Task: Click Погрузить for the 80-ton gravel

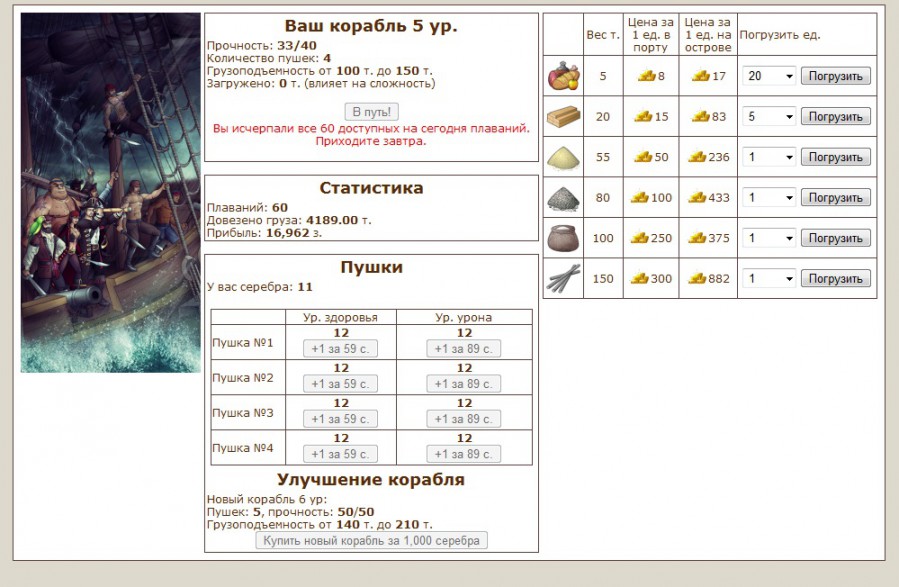Action: (835, 198)
